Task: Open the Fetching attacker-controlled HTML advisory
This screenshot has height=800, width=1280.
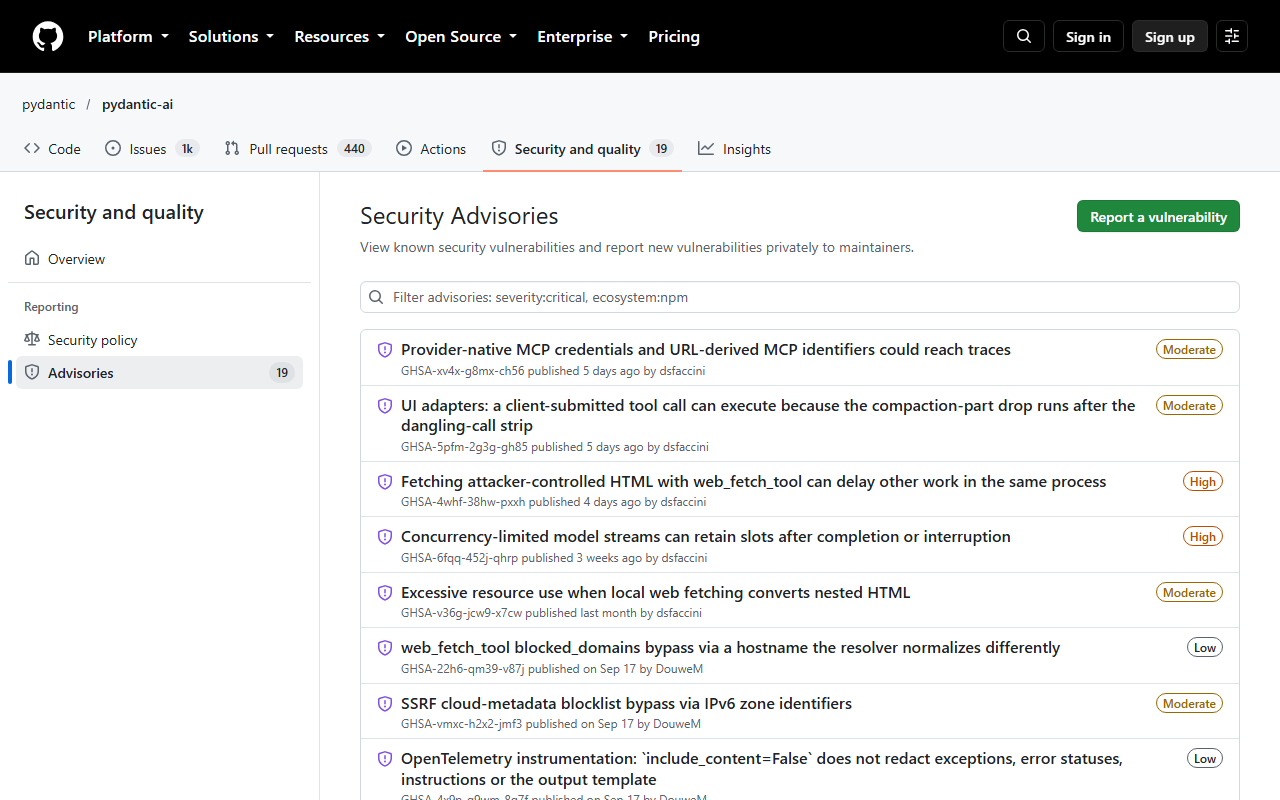Action: [x=754, y=482]
